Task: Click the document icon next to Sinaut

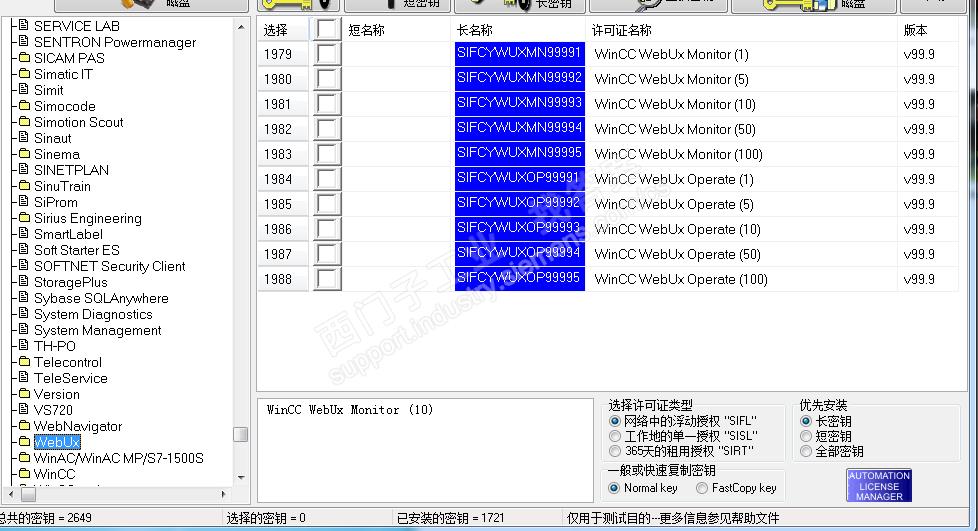Action: tap(24, 138)
